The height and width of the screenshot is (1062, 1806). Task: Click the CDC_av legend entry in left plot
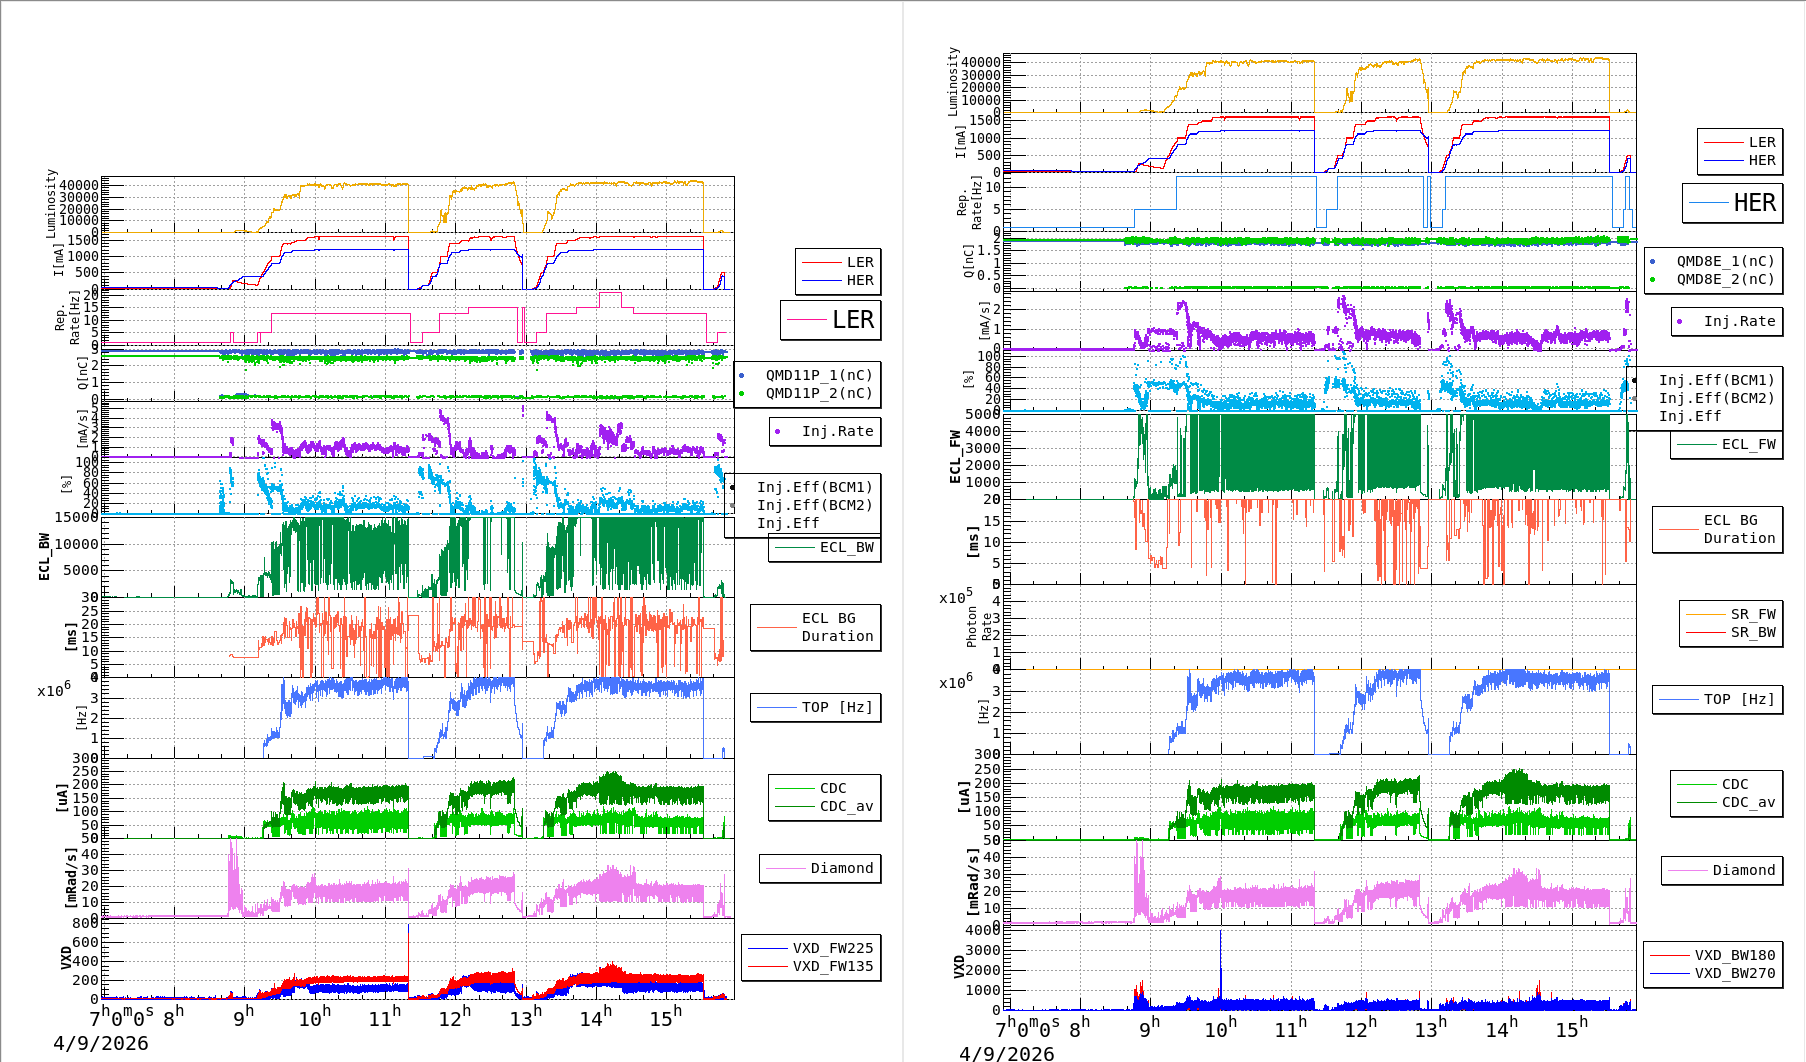click(x=846, y=806)
